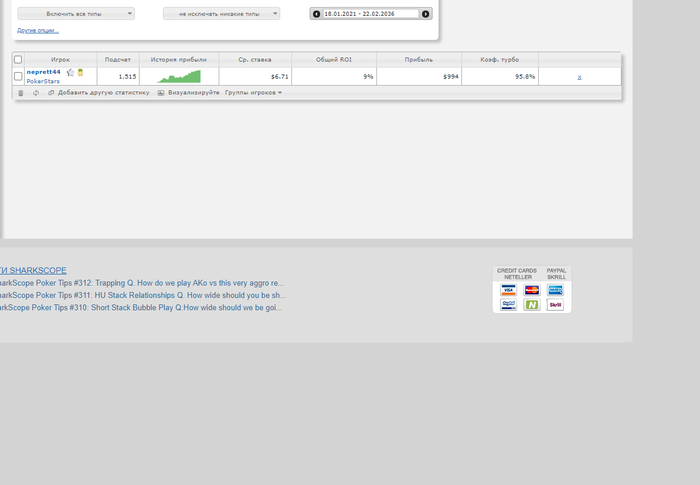The width and height of the screenshot is (700, 485).
Task: Open Poker Tips #310 Short Stack Bubble link
Action: click(141, 308)
